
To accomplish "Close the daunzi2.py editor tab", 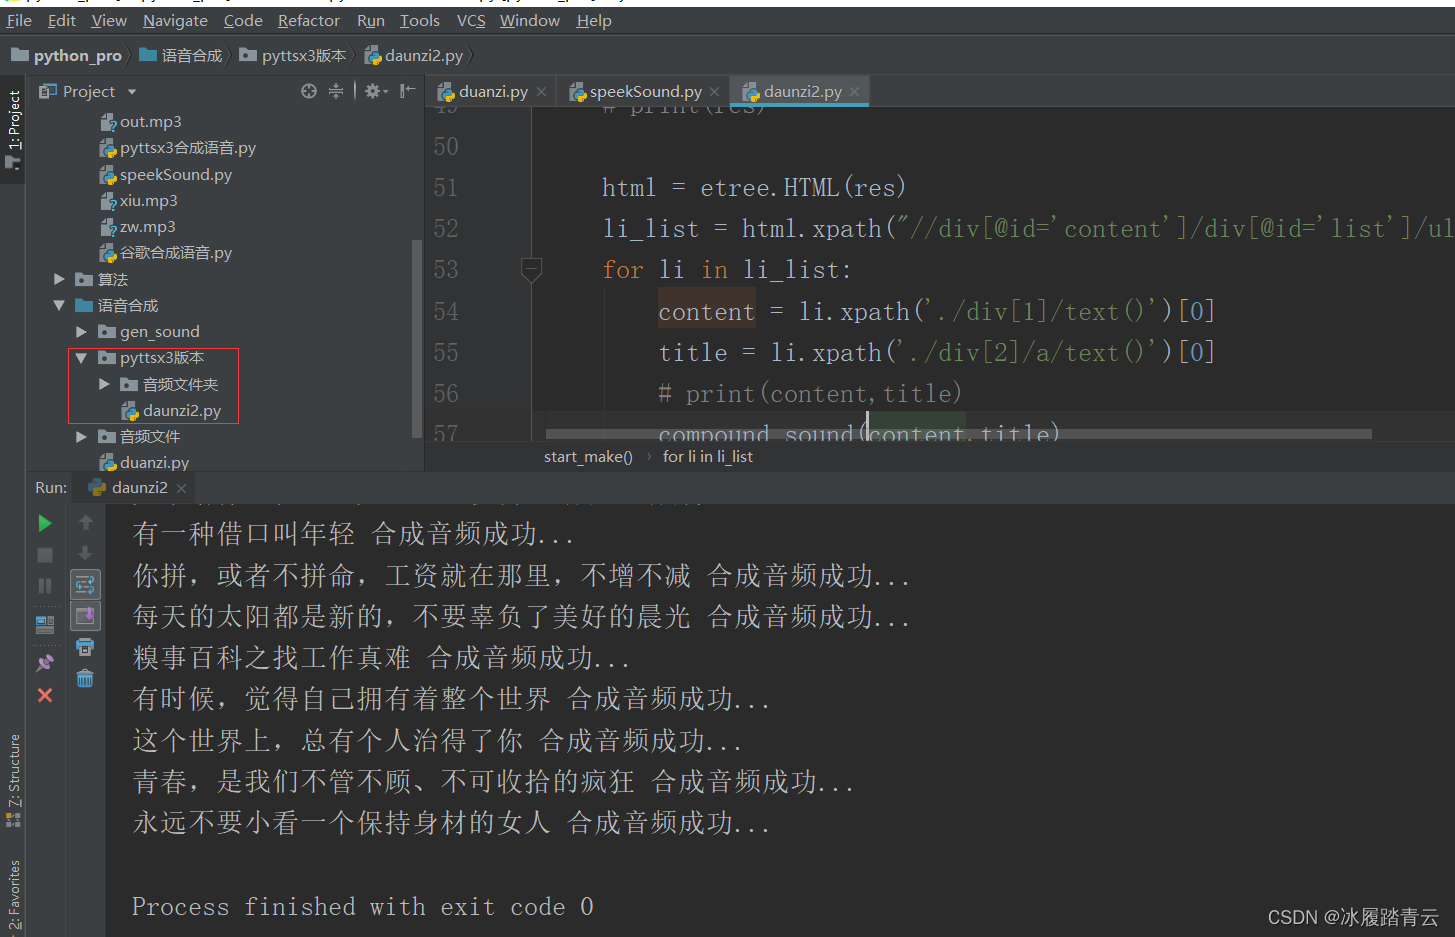I will [x=854, y=92].
